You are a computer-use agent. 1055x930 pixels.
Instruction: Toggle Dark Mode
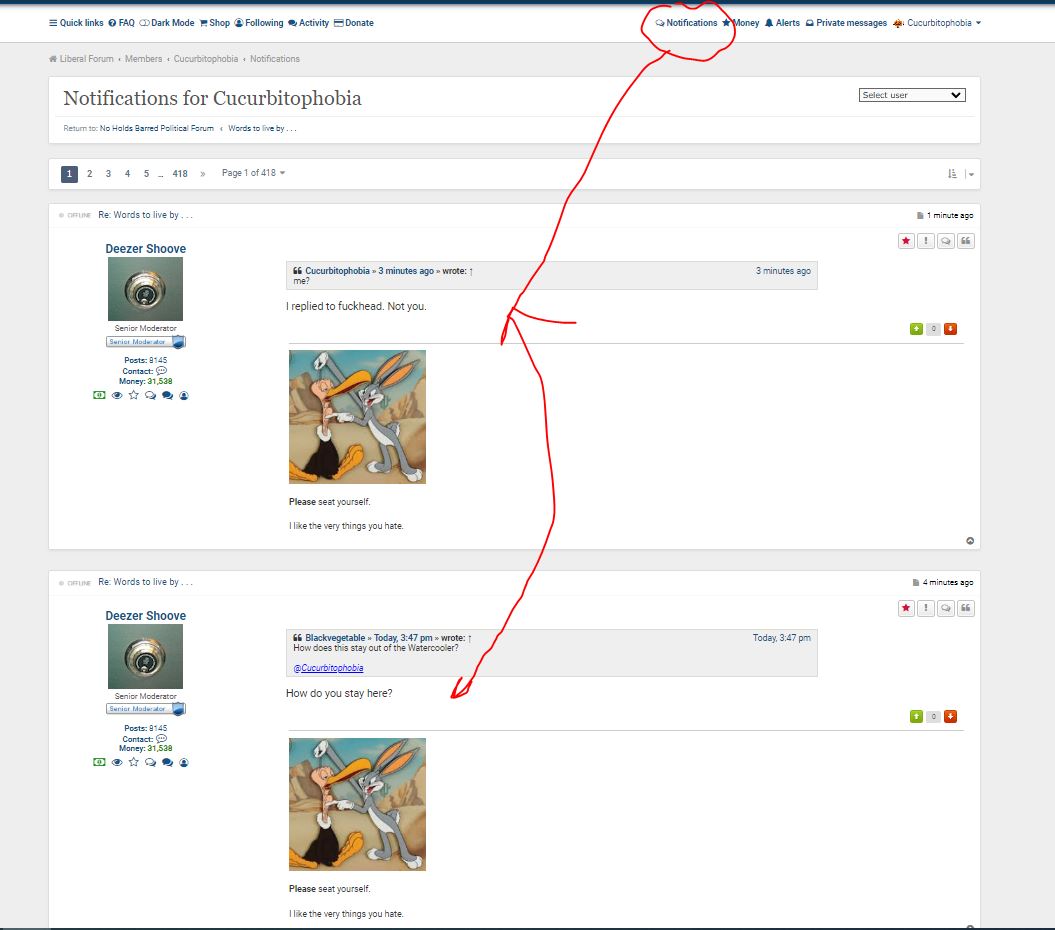pyautogui.click(x=167, y=23)
